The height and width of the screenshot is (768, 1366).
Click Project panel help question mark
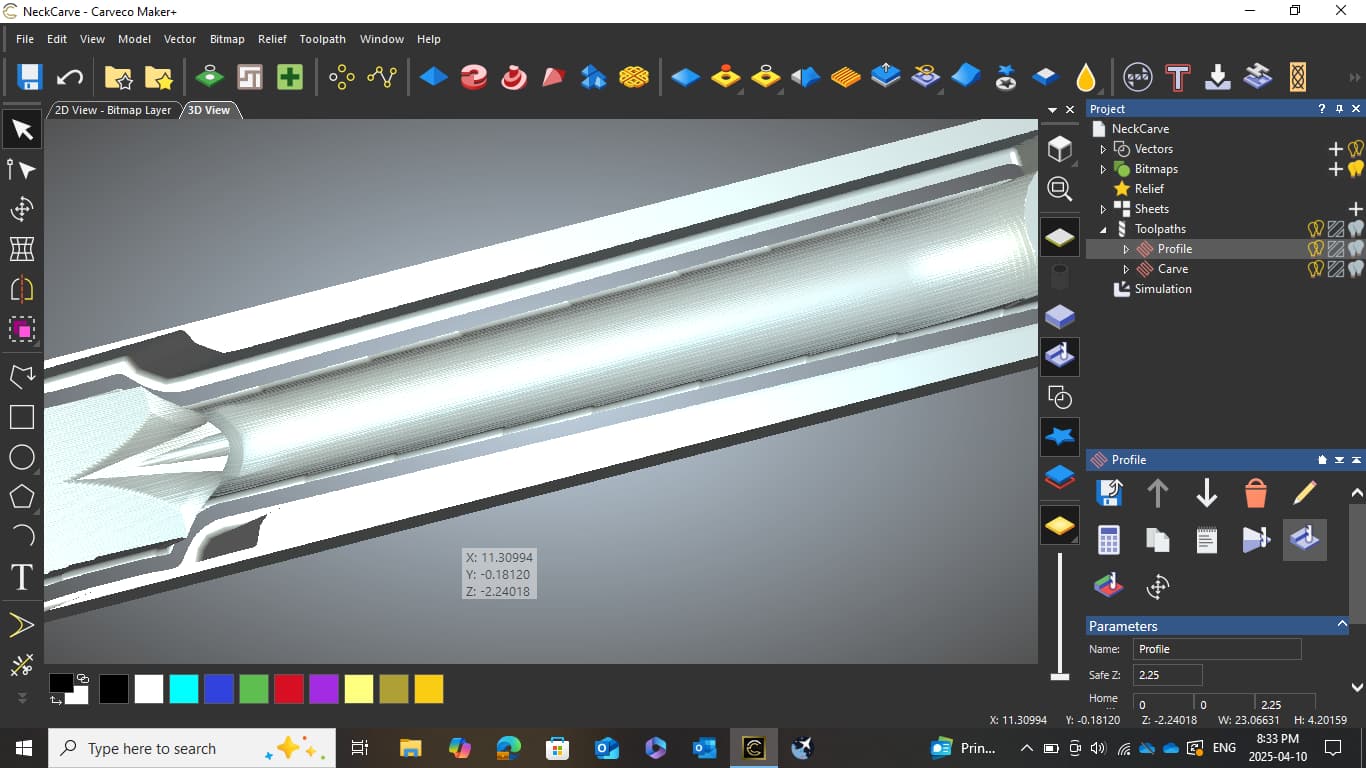1322,109
